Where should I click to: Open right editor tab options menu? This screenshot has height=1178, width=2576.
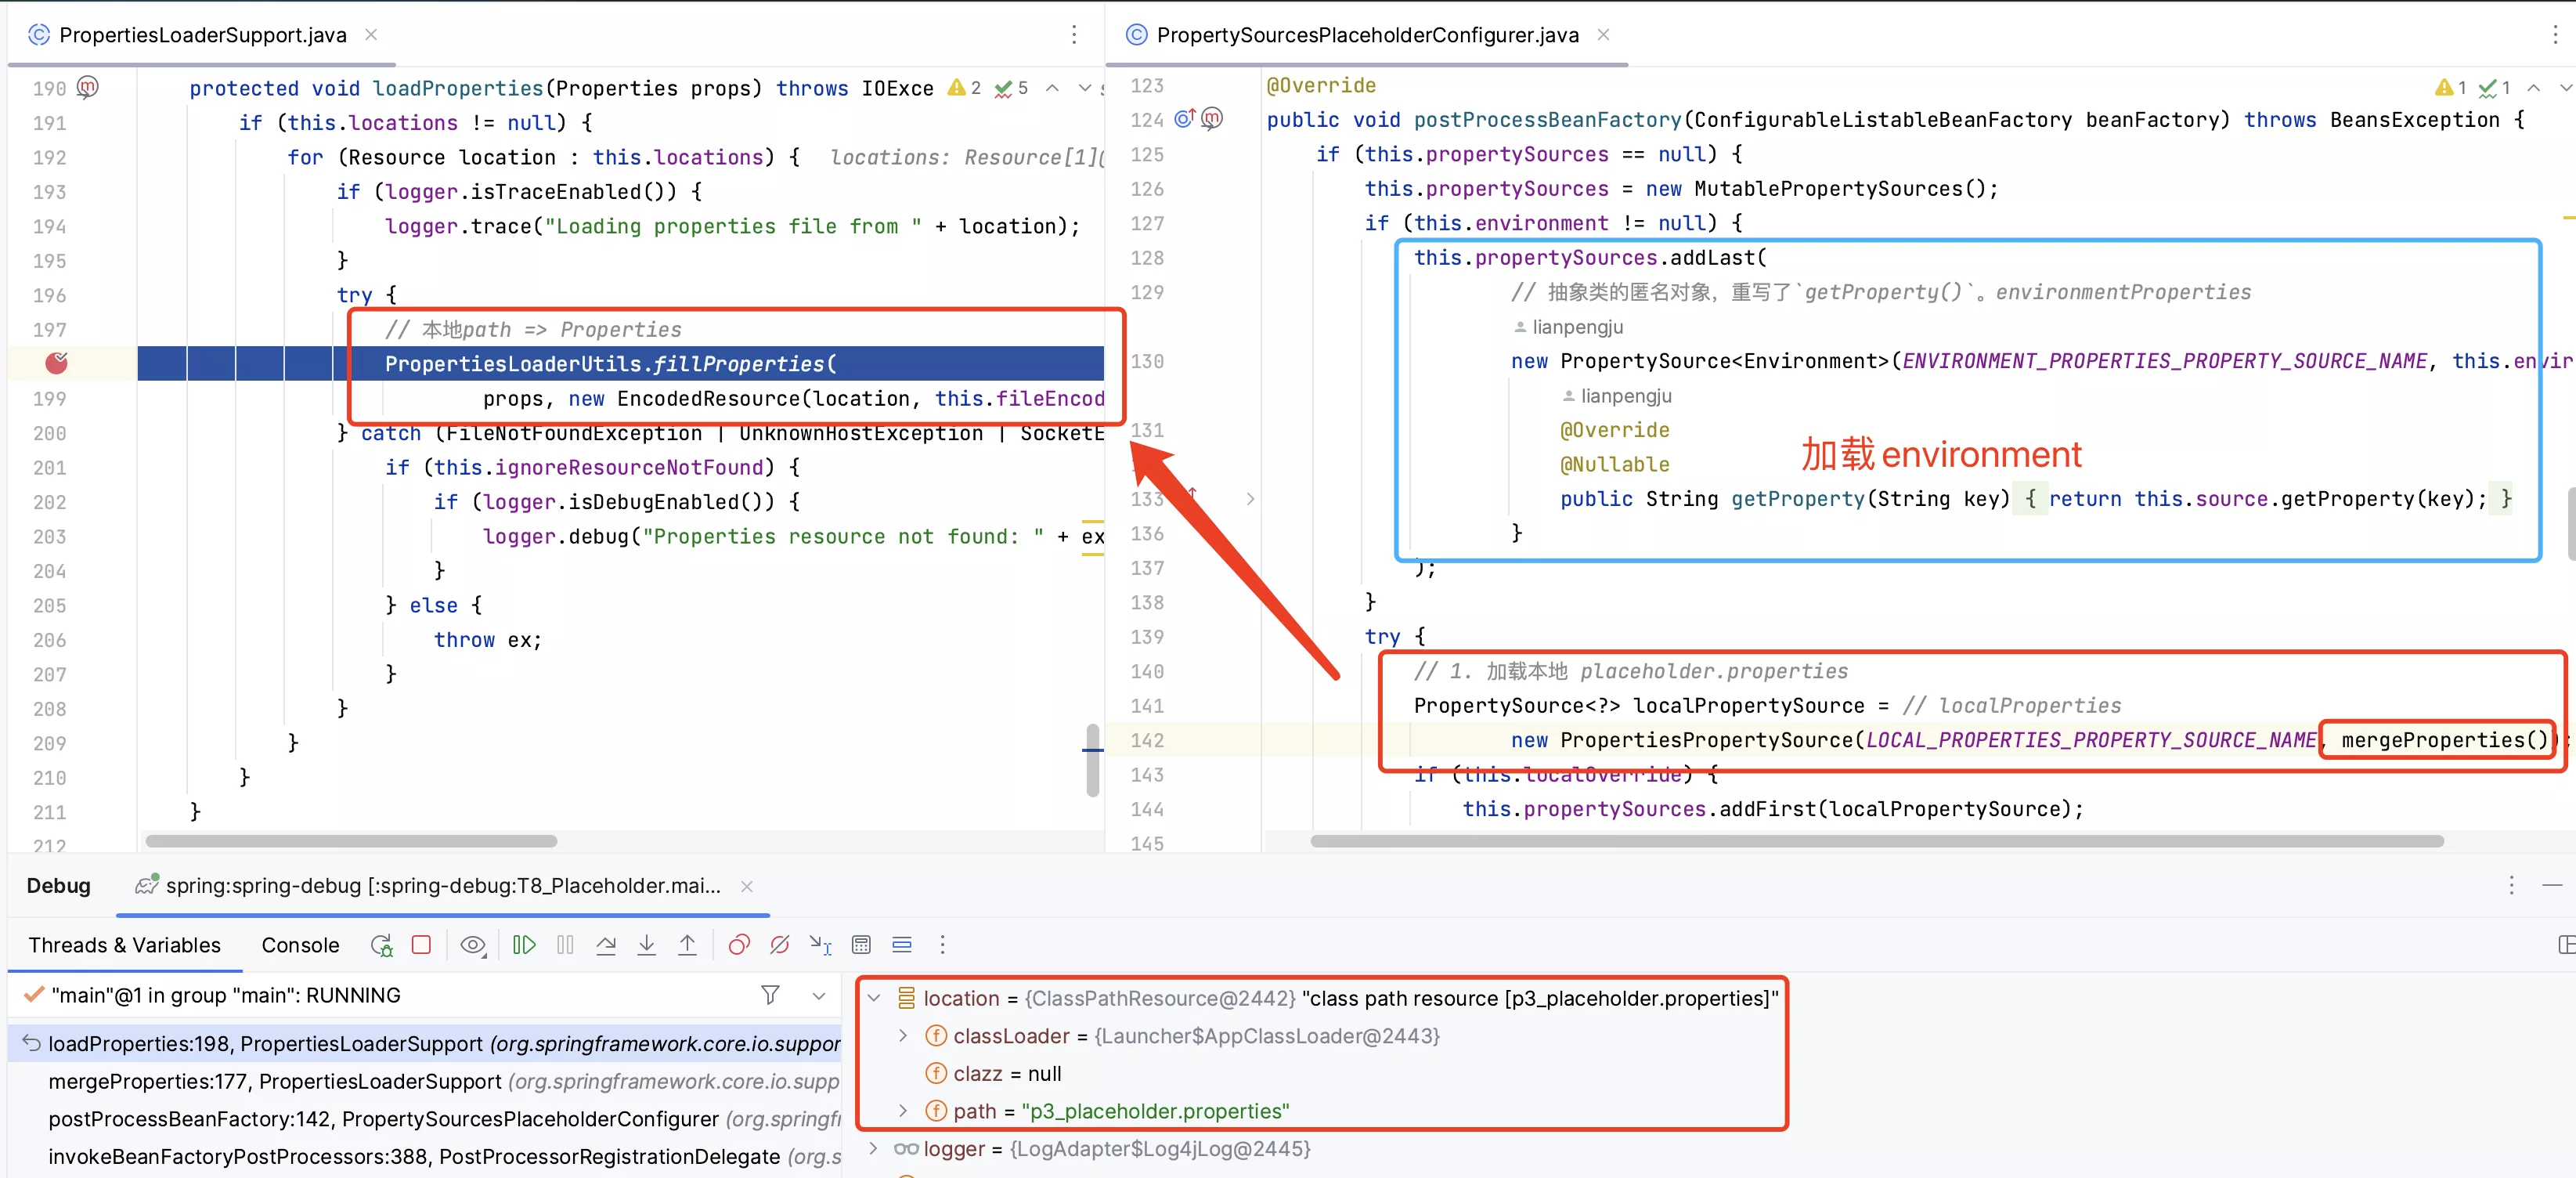click(2556, 35)
